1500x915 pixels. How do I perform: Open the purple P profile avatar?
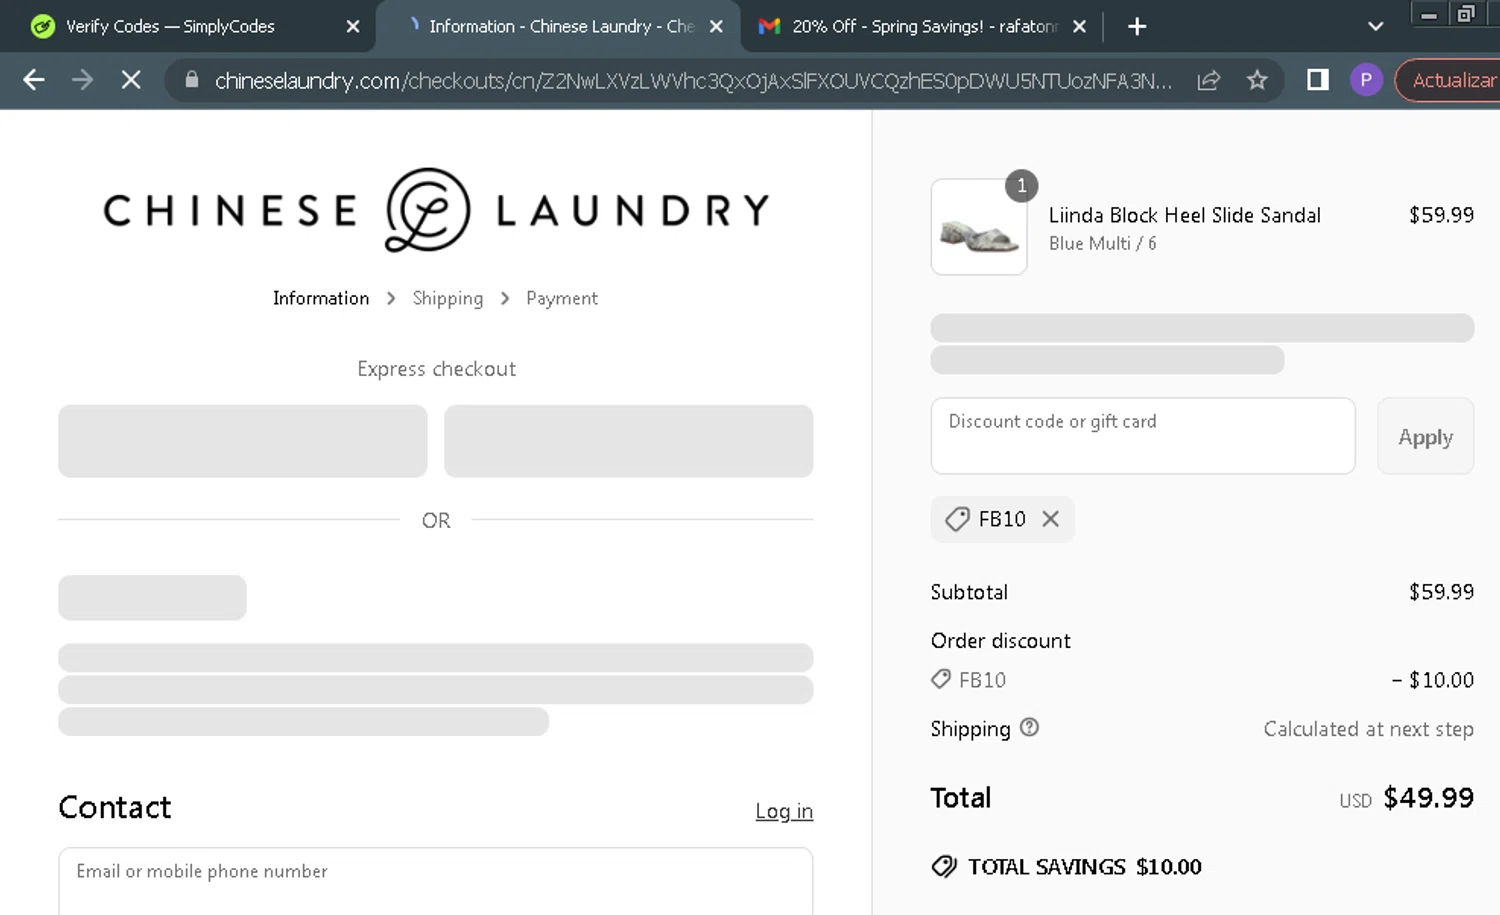pos(1366,80)
